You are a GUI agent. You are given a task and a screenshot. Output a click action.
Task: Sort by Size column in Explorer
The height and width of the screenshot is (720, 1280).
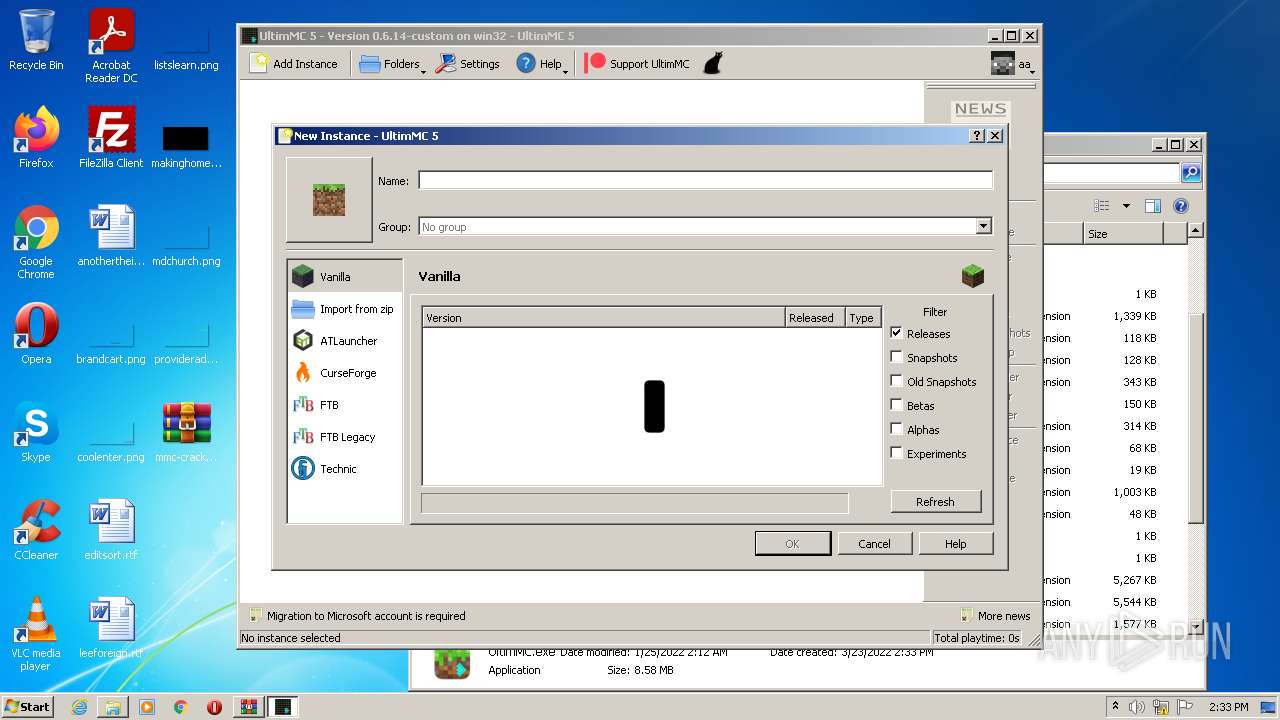[x=1123, y=233]
